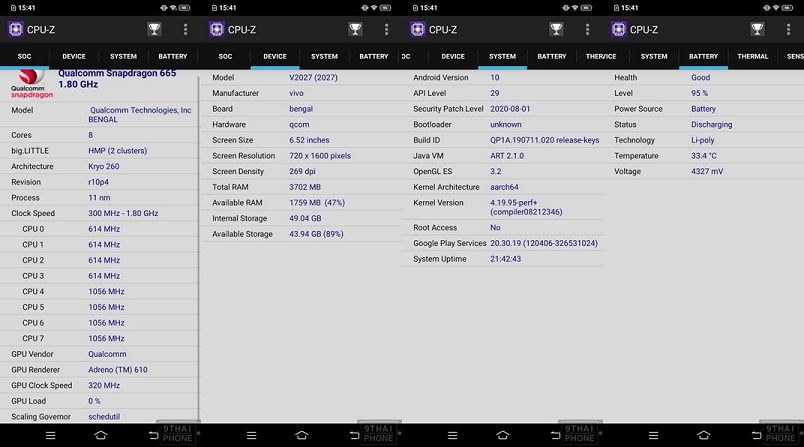This screenshot has height=447, width=804.
Task: Click the 'aarch64' kernel architecture value
Action: [504, 187]
